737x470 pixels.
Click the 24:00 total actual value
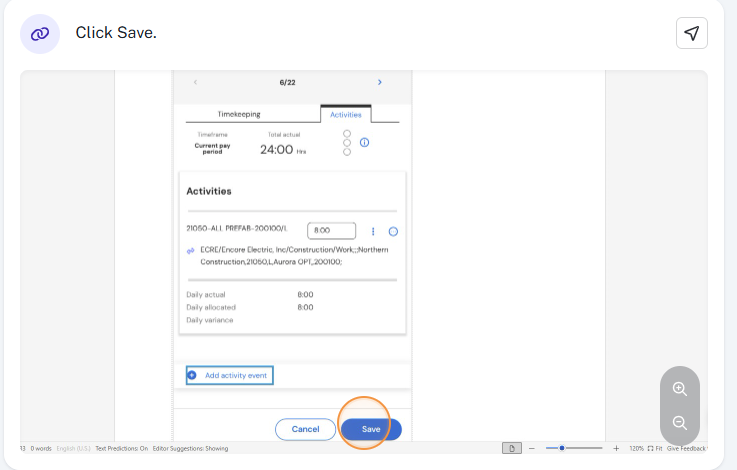pyautogui.click(x=277, y=149)
